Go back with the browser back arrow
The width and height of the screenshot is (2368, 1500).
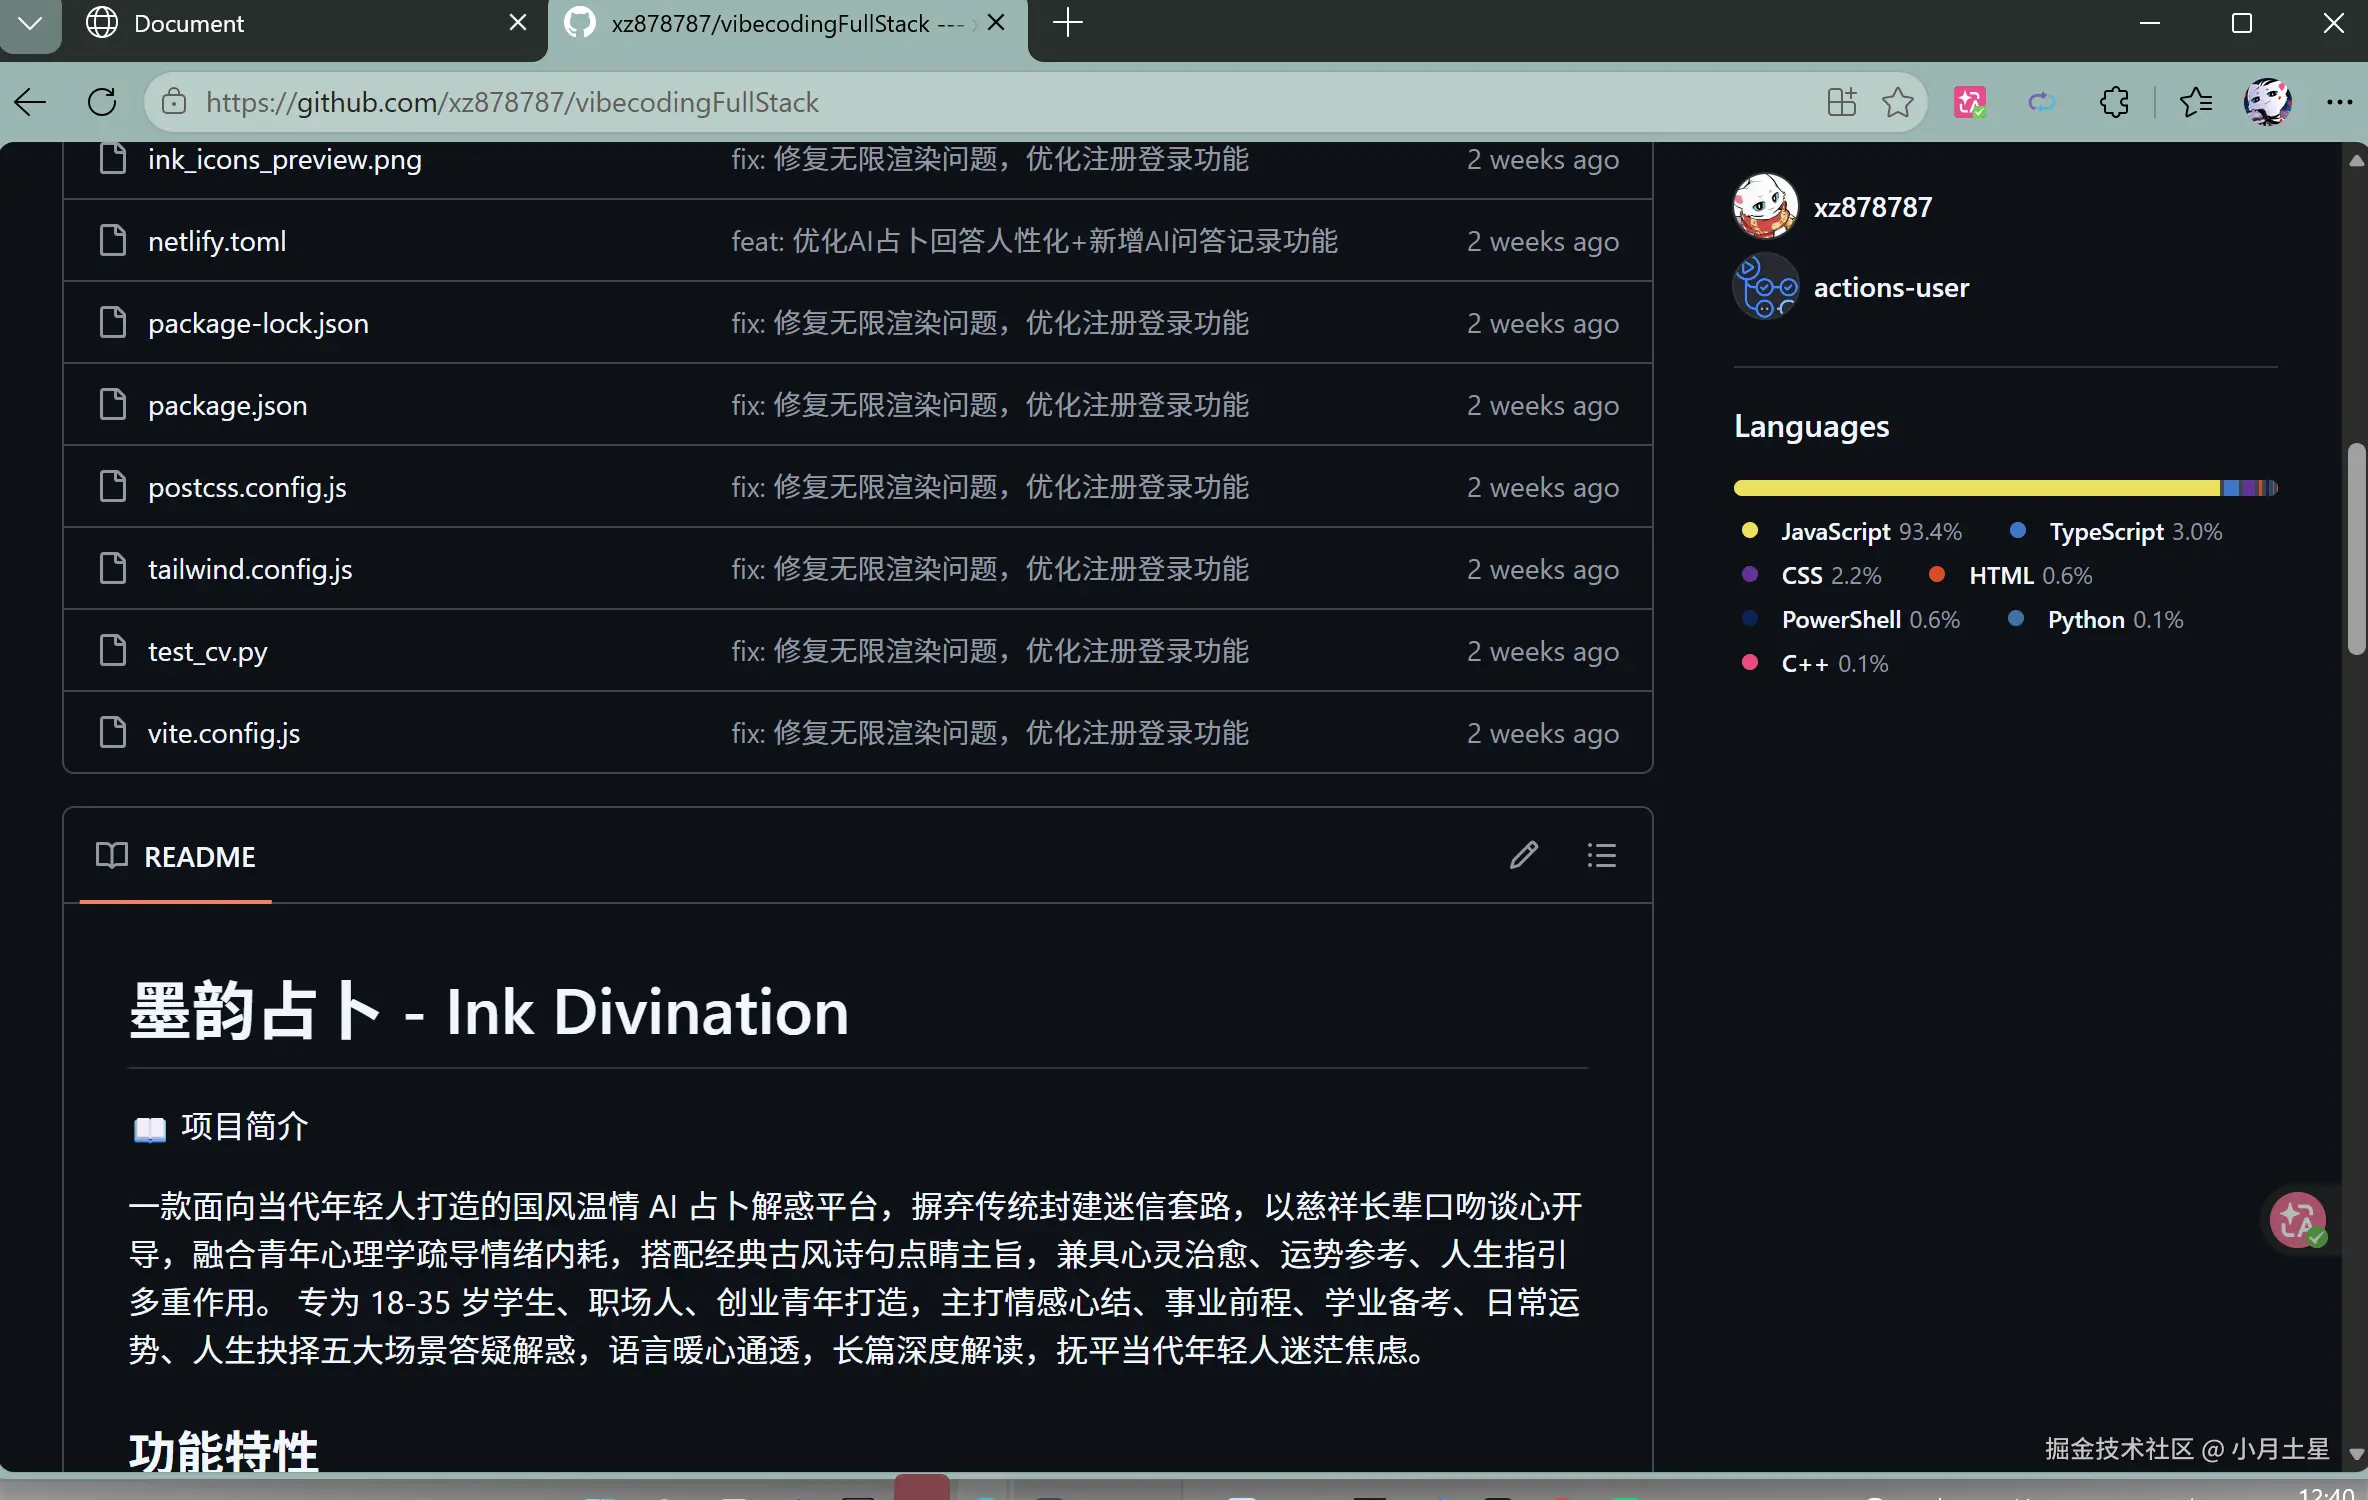(x=30, y=102)
